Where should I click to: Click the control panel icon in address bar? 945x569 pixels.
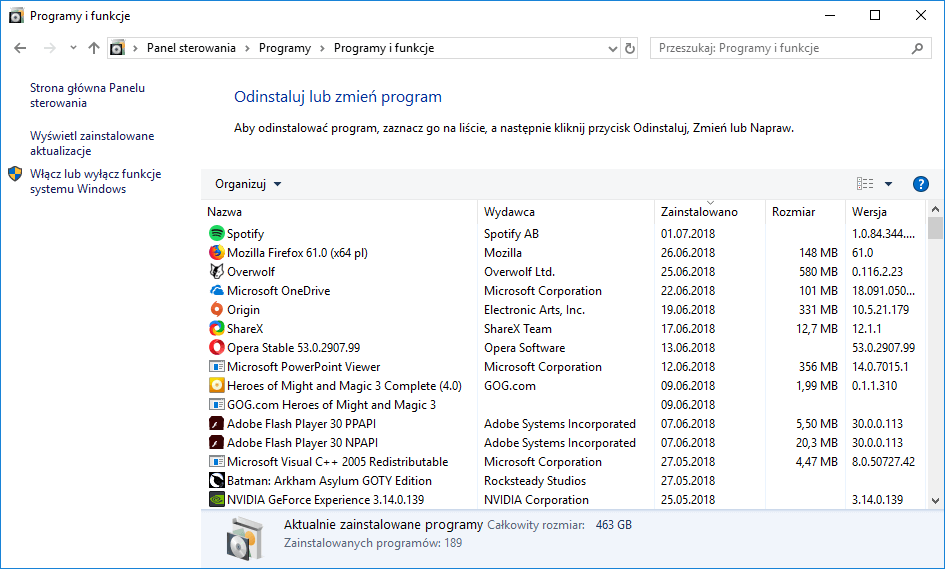click(x=118, y=48)
